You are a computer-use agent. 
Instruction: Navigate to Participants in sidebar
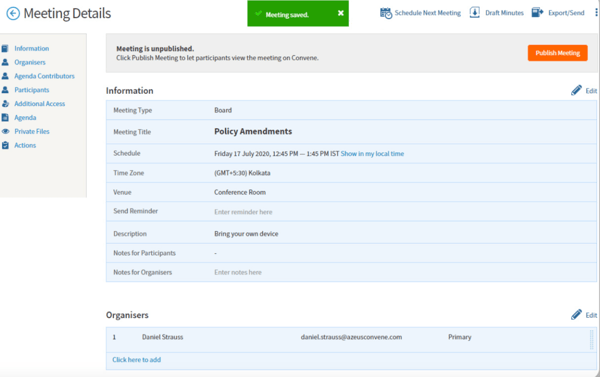pos(32,90)
